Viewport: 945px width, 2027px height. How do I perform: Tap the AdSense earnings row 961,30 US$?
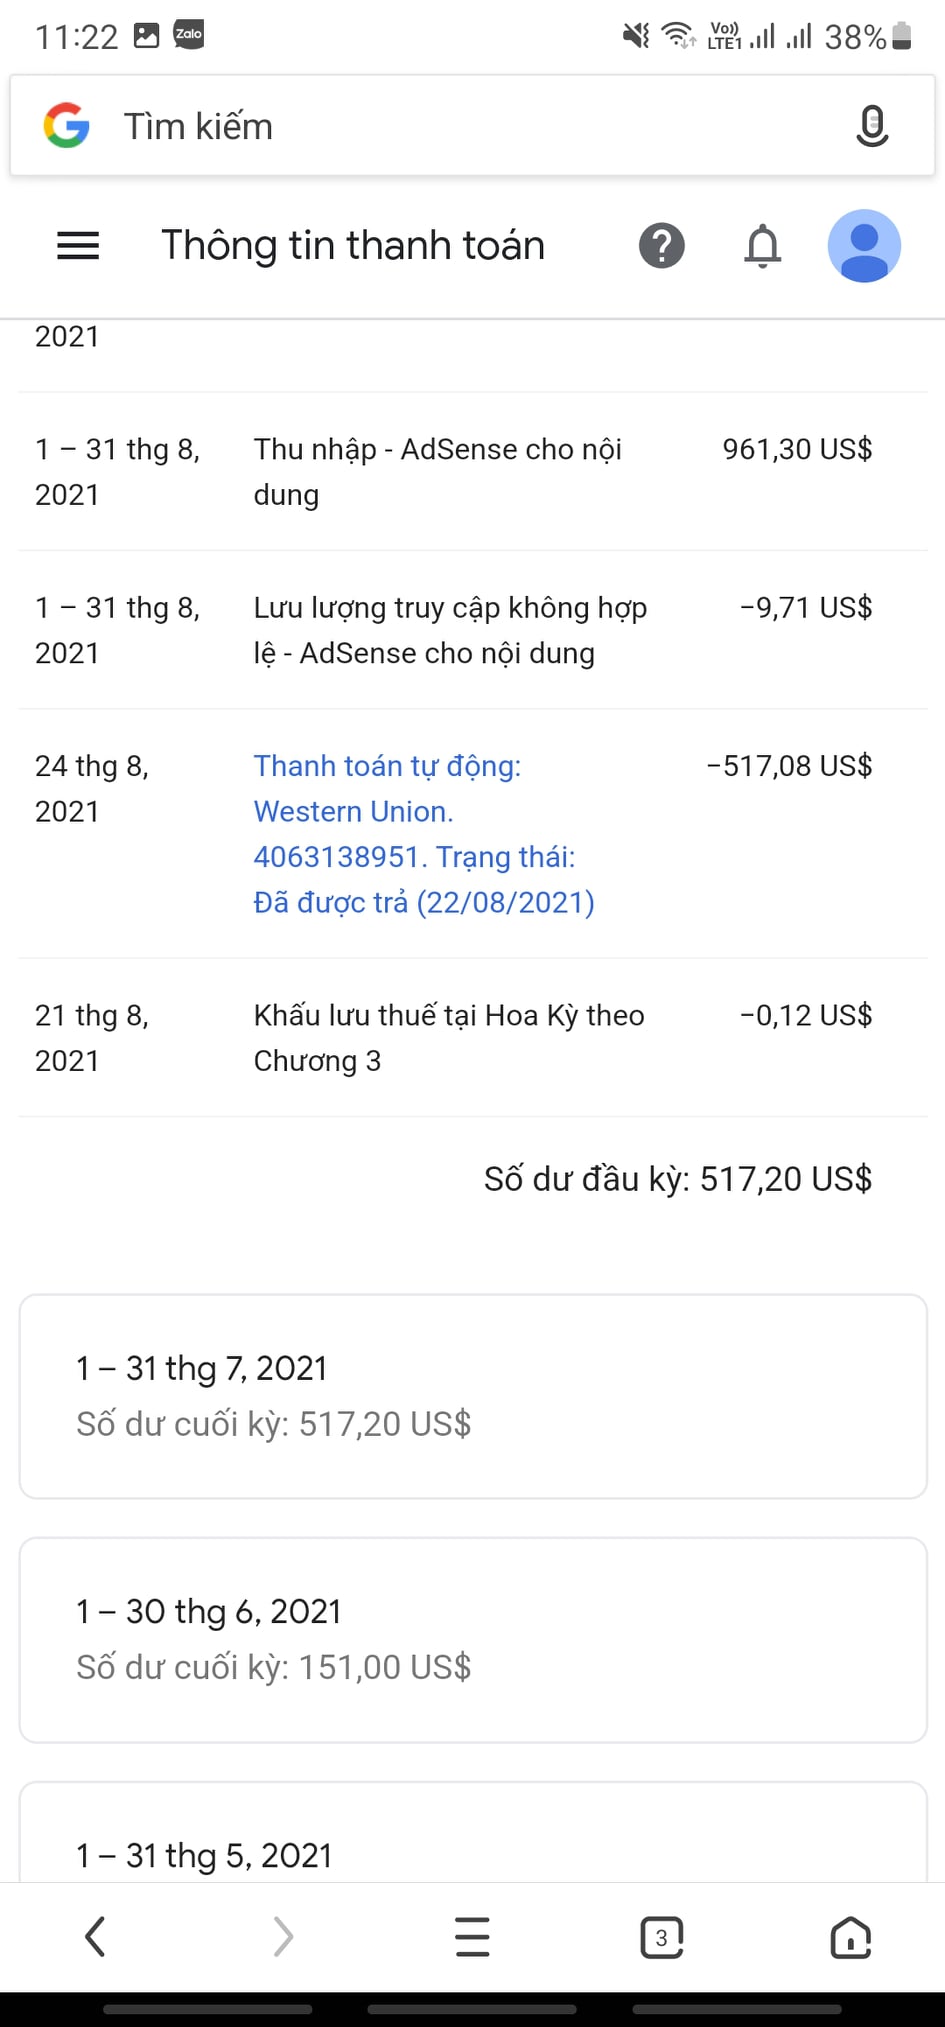click(x=472, y=472)
